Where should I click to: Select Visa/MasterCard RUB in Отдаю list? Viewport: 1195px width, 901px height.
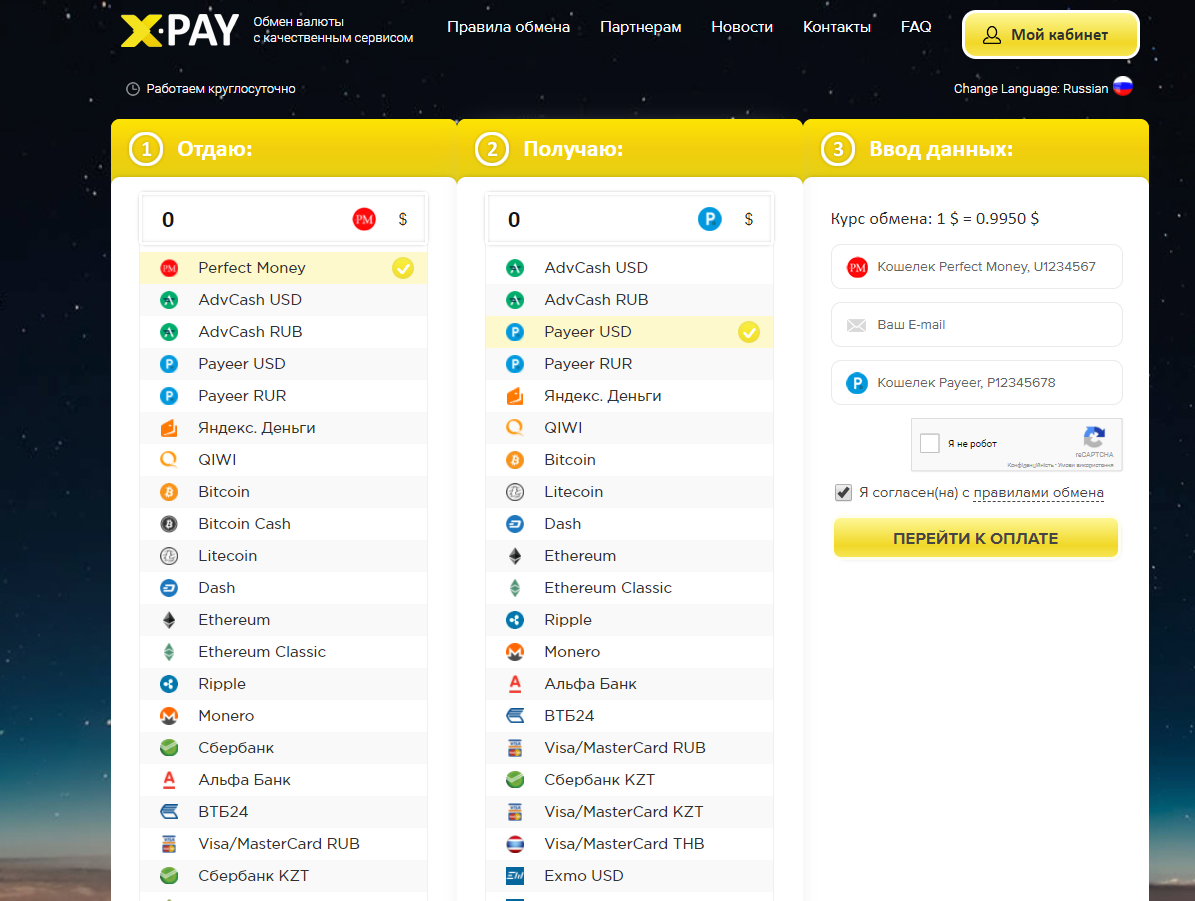click(284, 845)
